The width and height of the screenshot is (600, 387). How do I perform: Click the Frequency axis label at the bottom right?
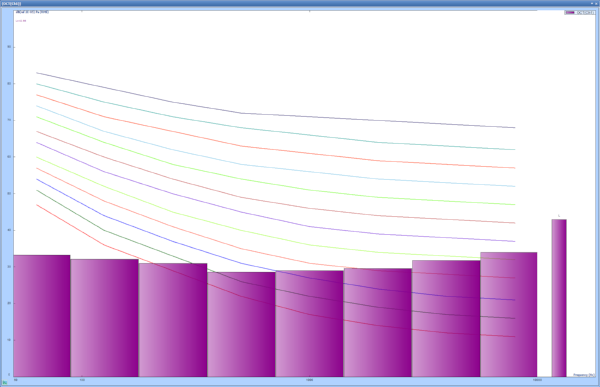tap(584, 375)
